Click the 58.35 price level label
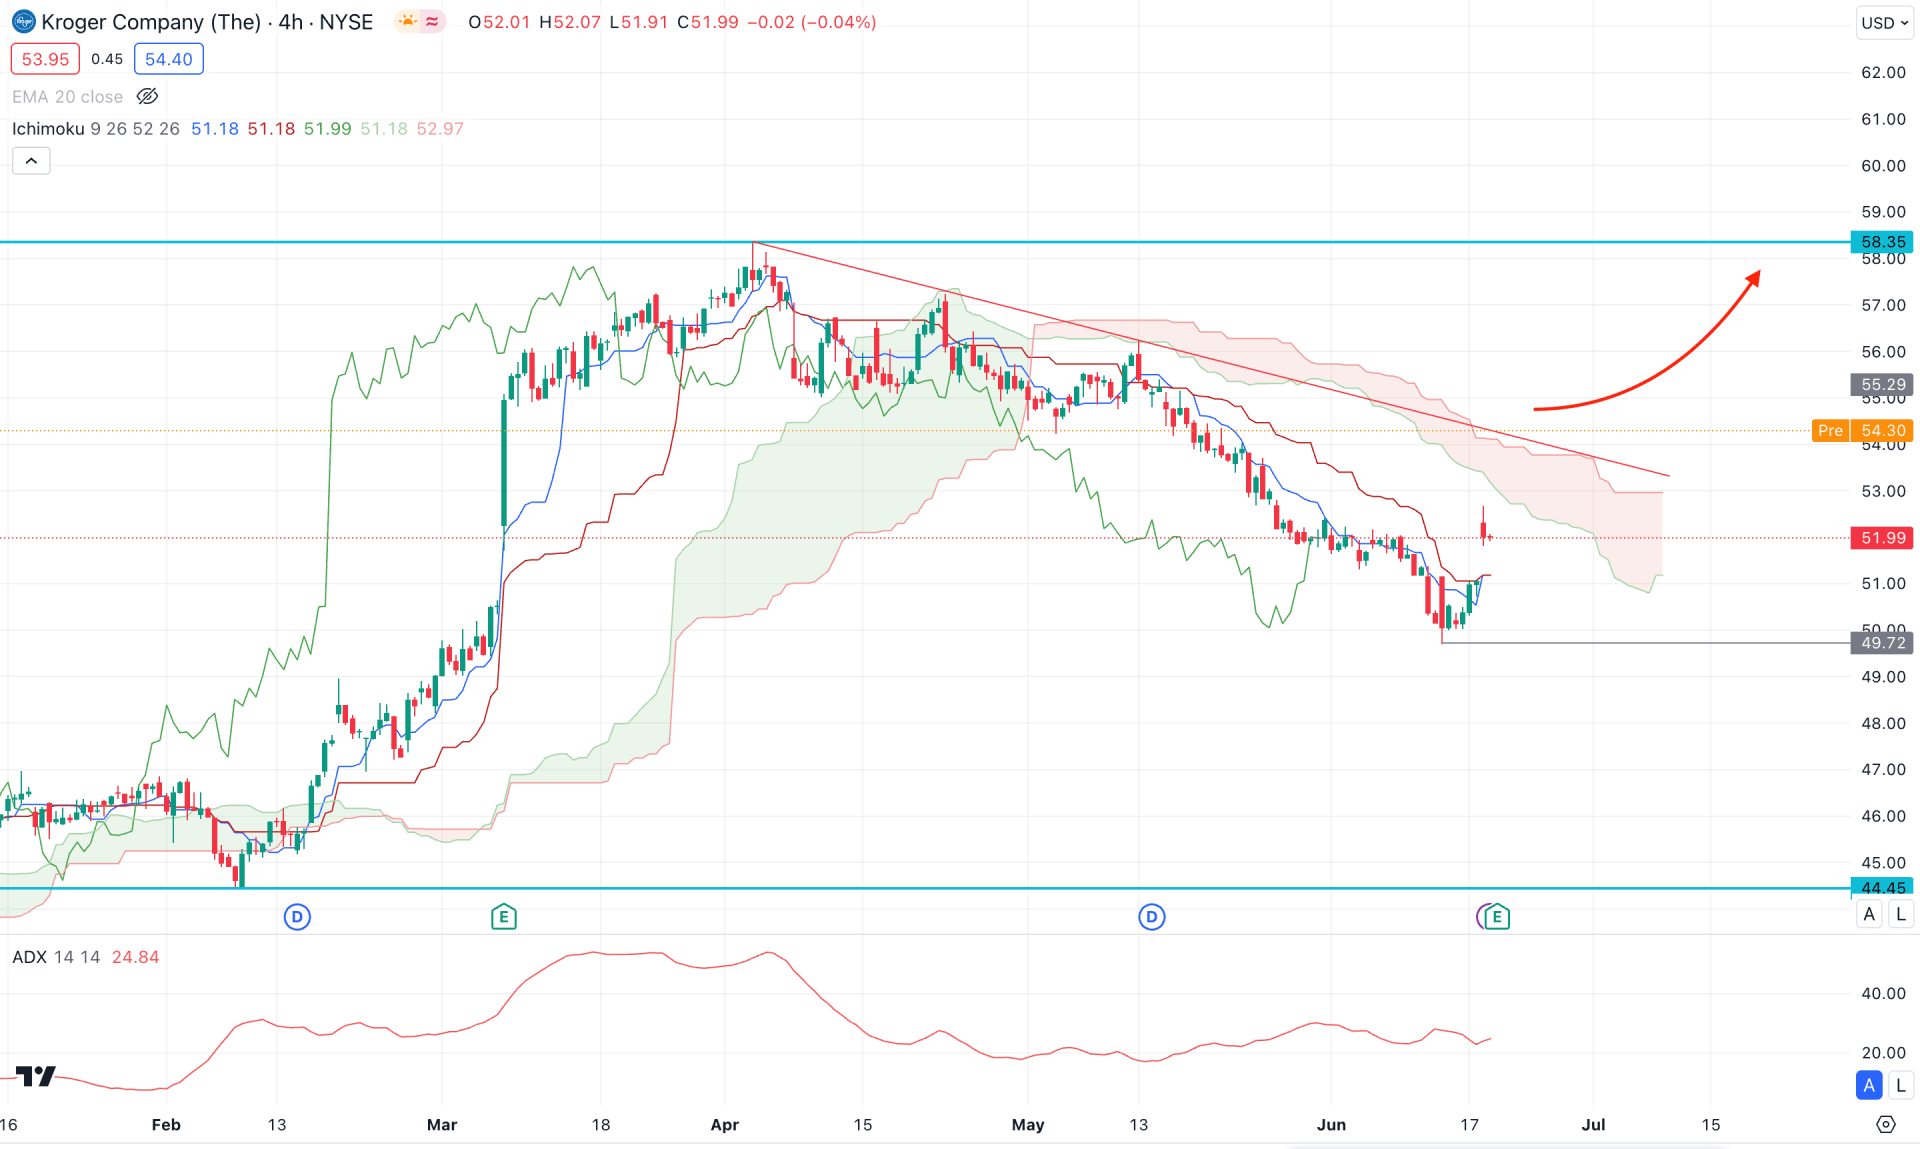The image size is (1920, 1149). (x=1882, y=242)
